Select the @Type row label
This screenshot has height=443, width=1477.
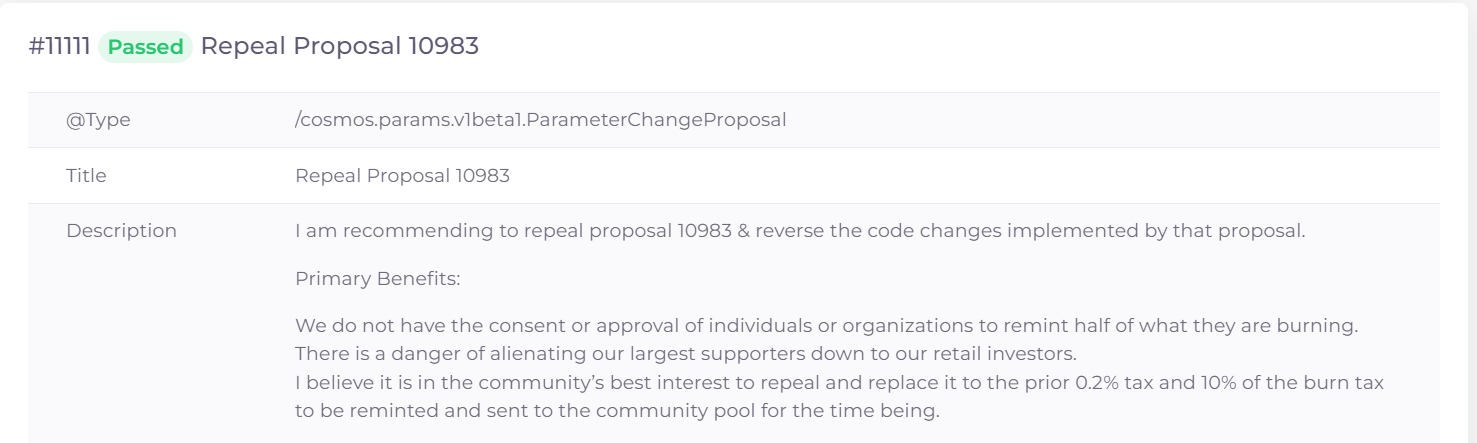point(98,120)
